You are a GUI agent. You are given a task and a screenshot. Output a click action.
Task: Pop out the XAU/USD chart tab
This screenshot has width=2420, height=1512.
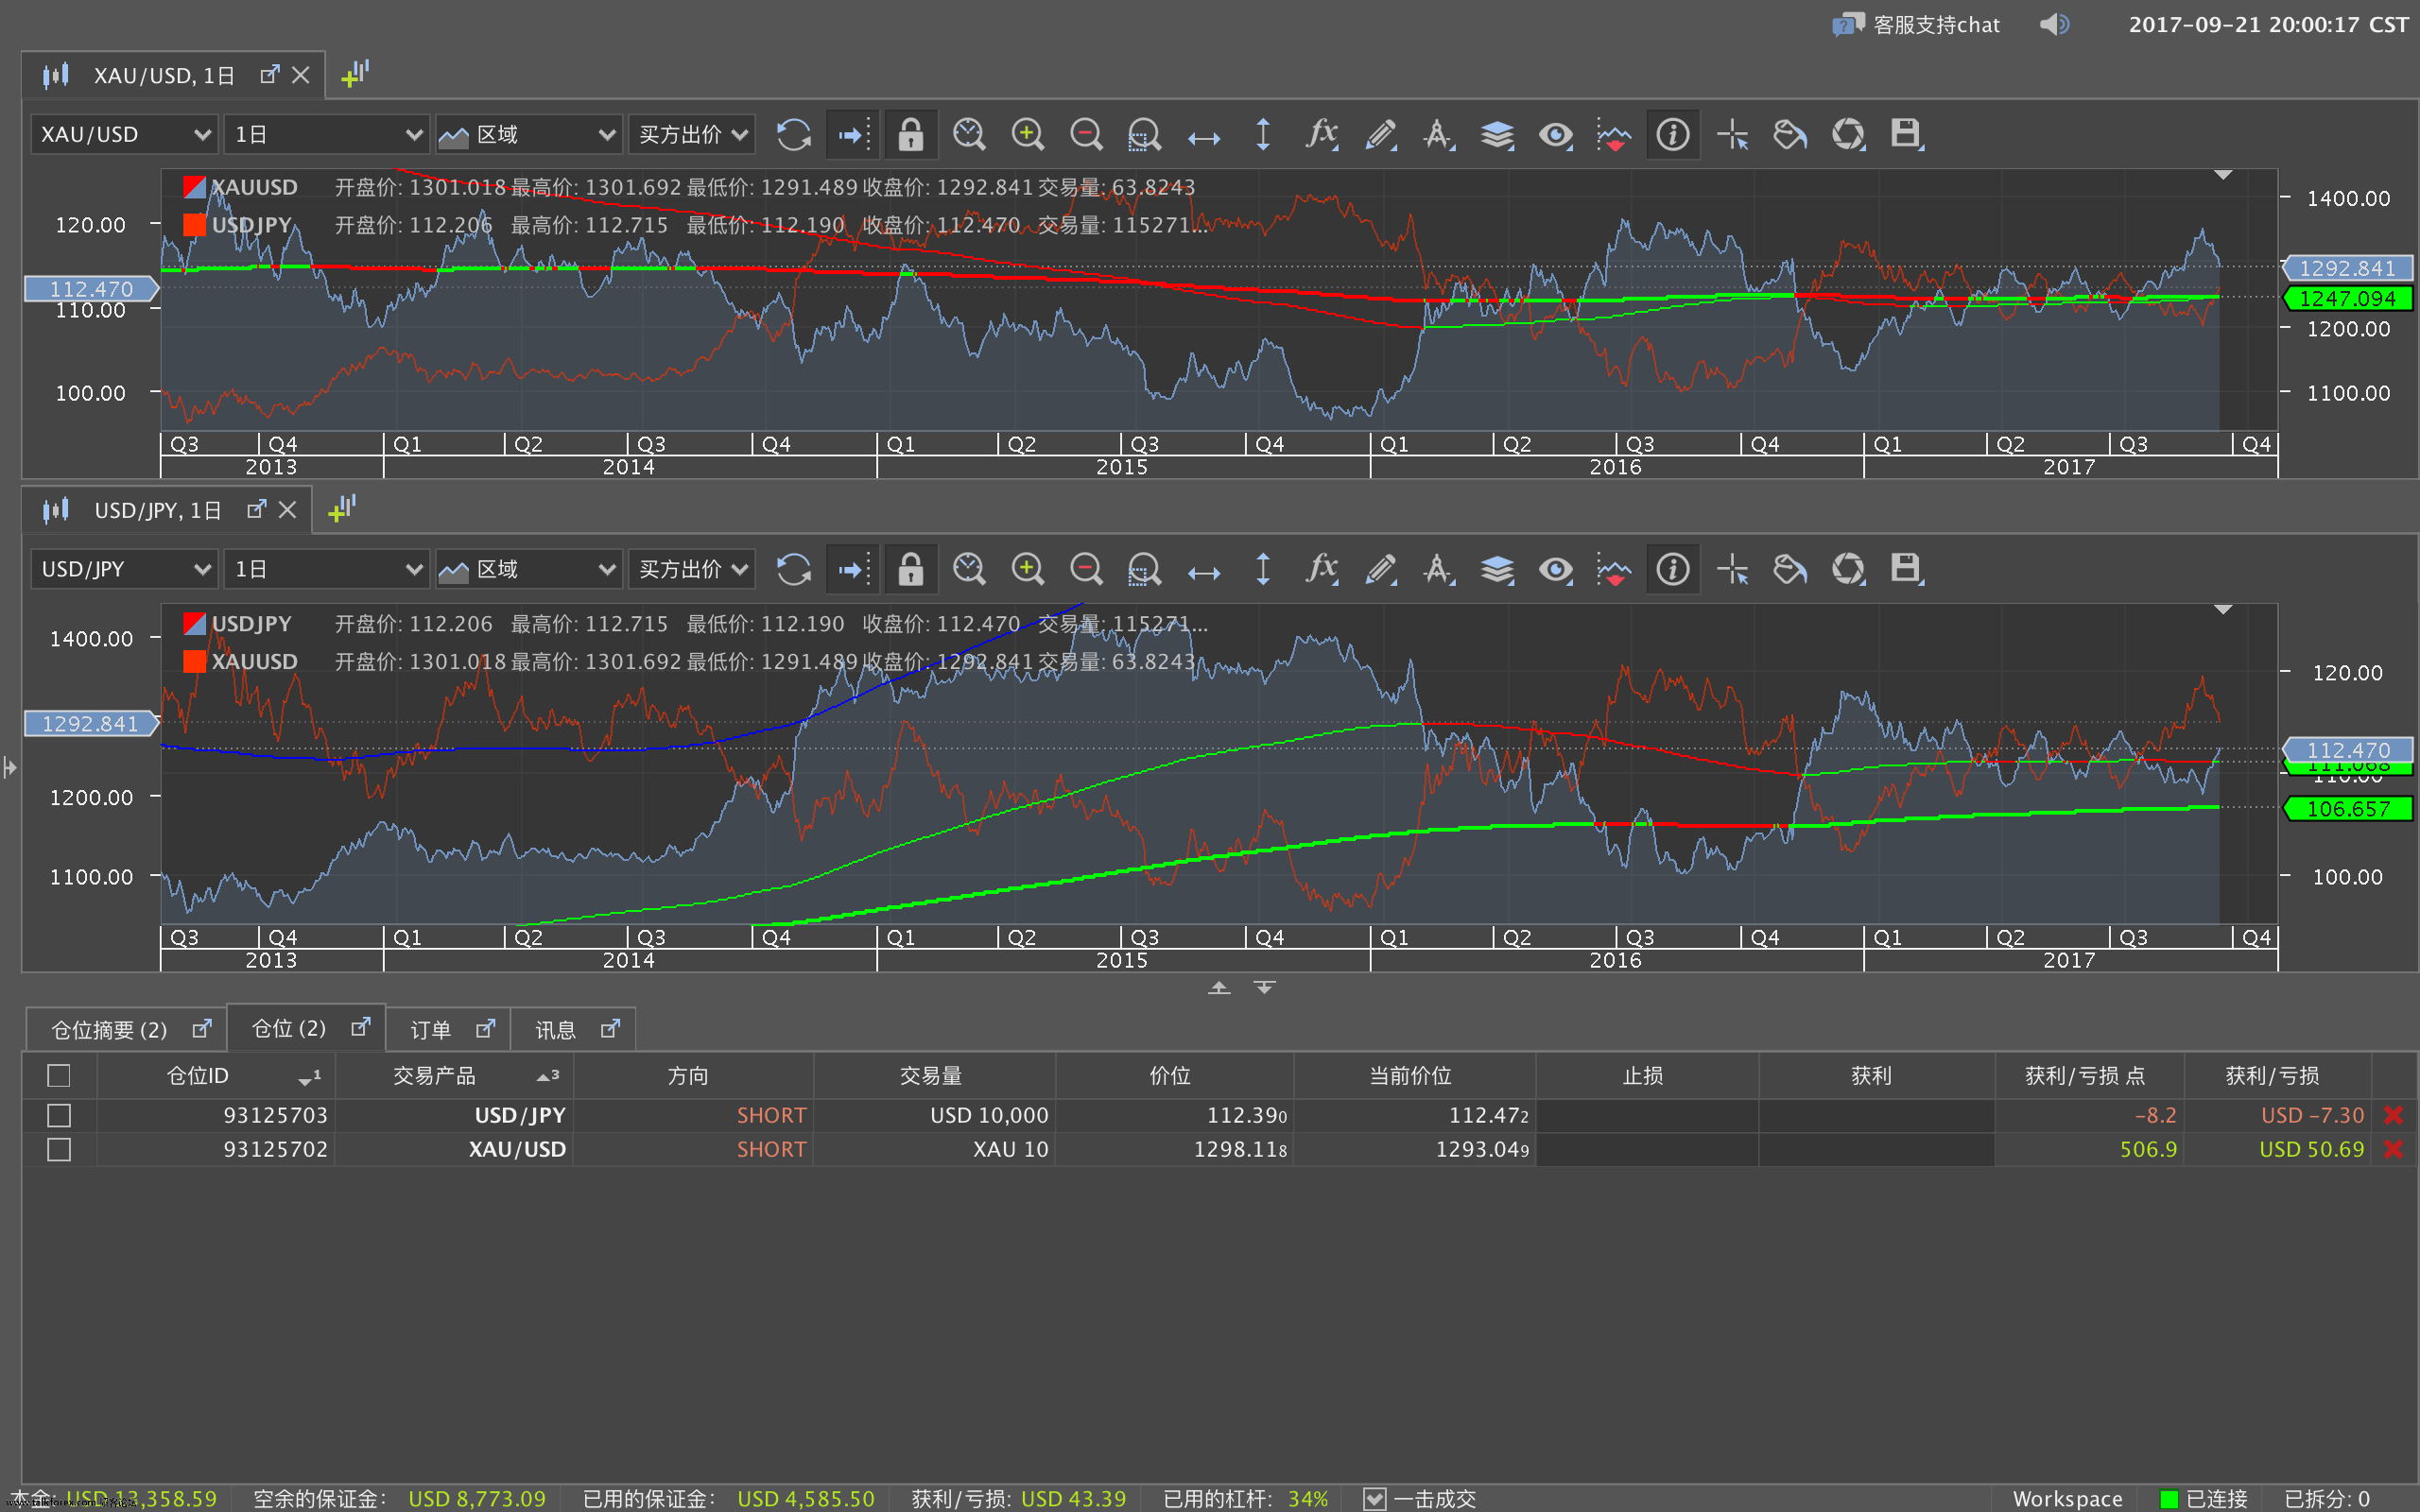coord(269,75)
